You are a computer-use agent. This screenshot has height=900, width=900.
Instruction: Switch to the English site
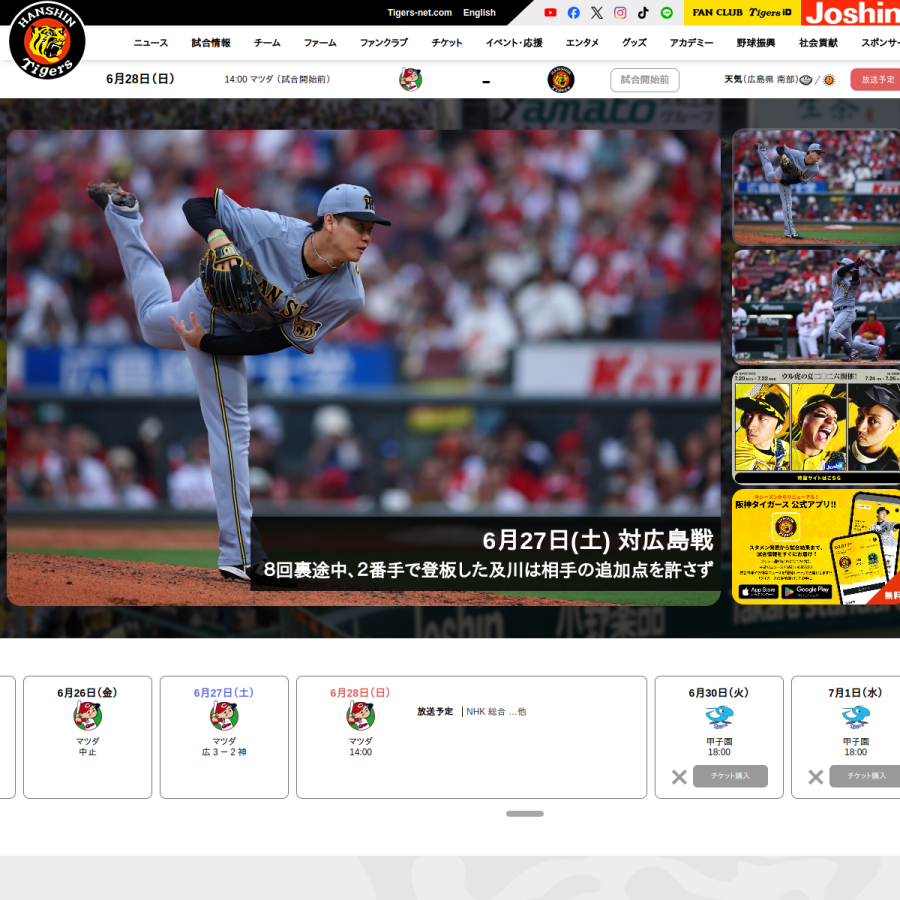(x=479, y=13)
